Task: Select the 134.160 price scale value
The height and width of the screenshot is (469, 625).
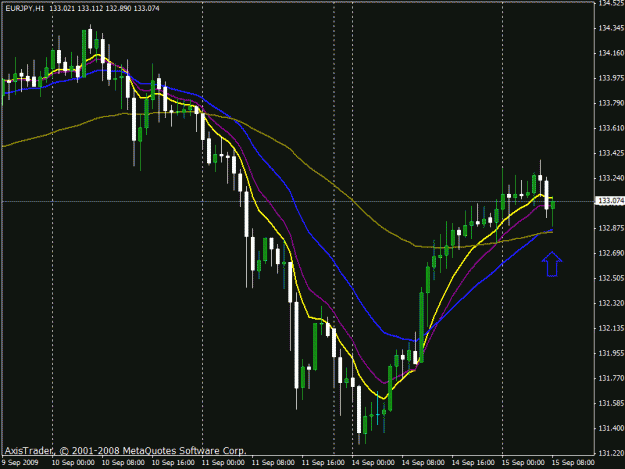Action: tap(611, 53)
